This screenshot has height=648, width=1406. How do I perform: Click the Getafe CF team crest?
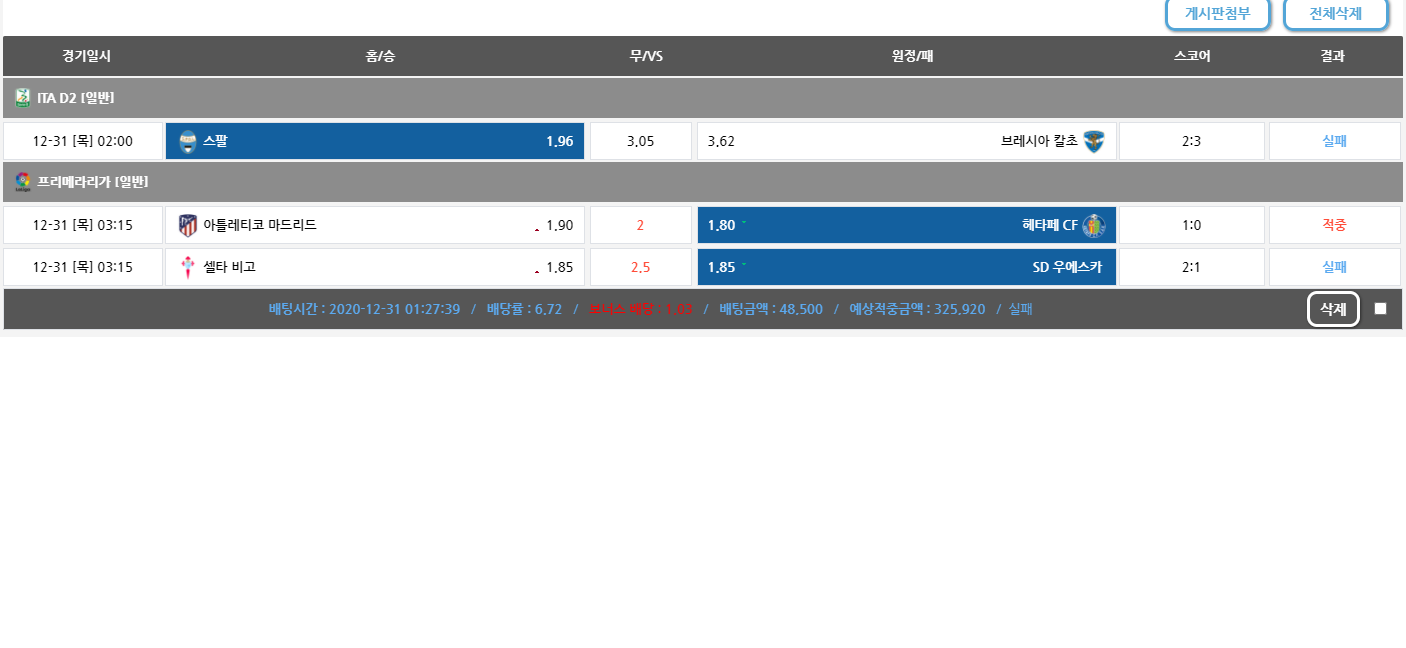[1094, 226]
